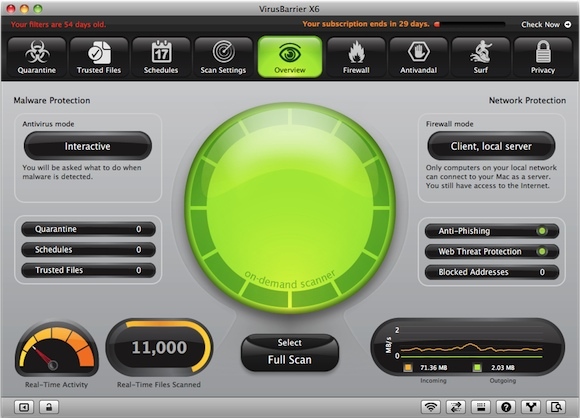Screen dimensions: 580x418
Task: Click the '71.36 MB' incoming value
Action: pyautogui.click(x=434, y=368)
